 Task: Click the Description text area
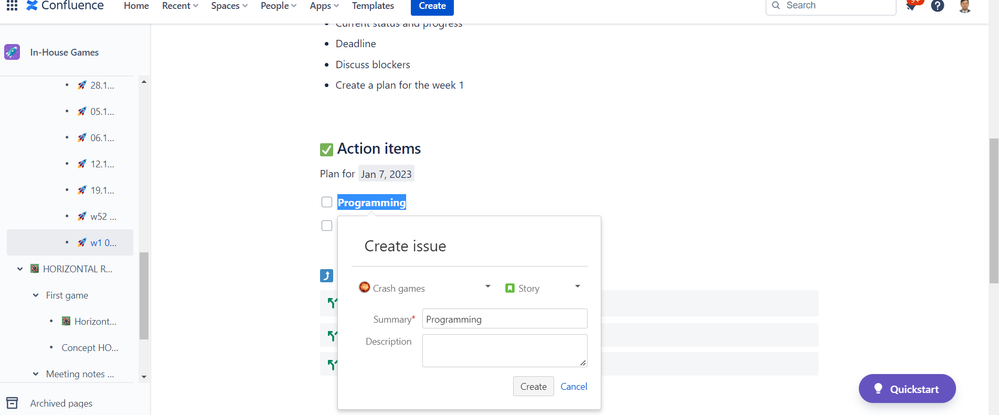pyautogui.click(x=505, y=351)
